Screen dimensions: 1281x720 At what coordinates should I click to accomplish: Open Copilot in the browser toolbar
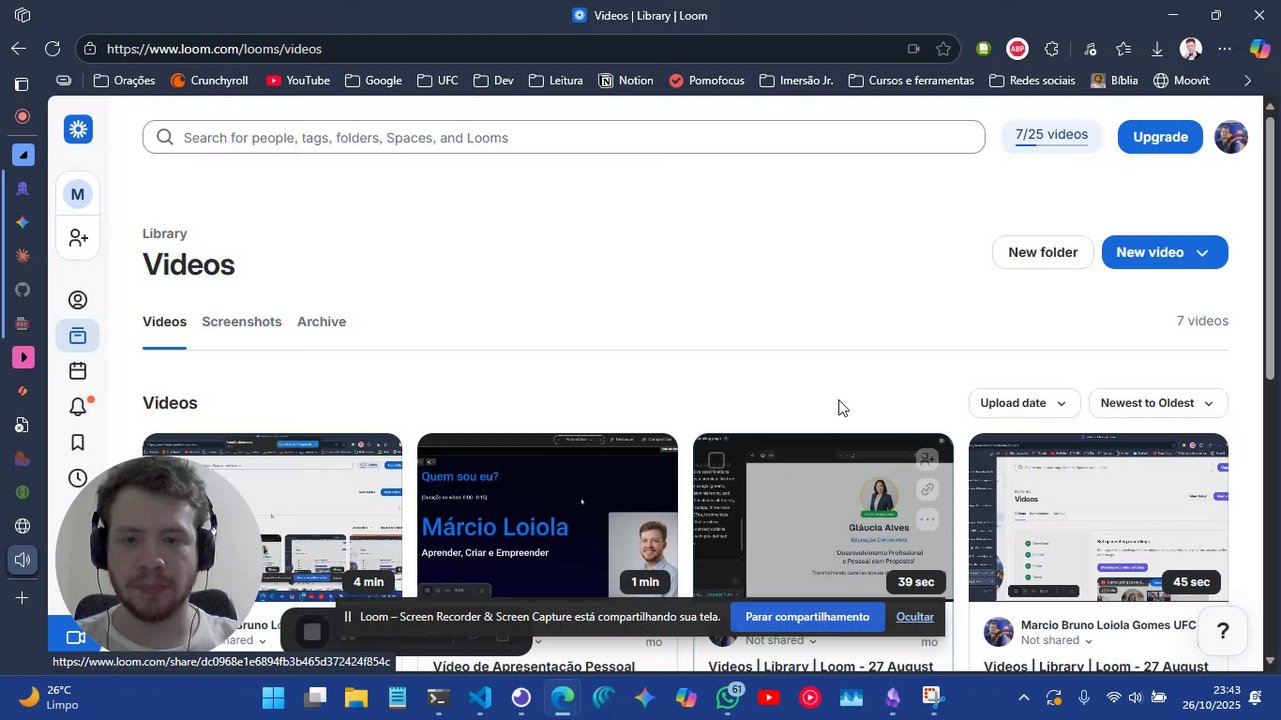pyautogui.click(x=1260, y=49)
